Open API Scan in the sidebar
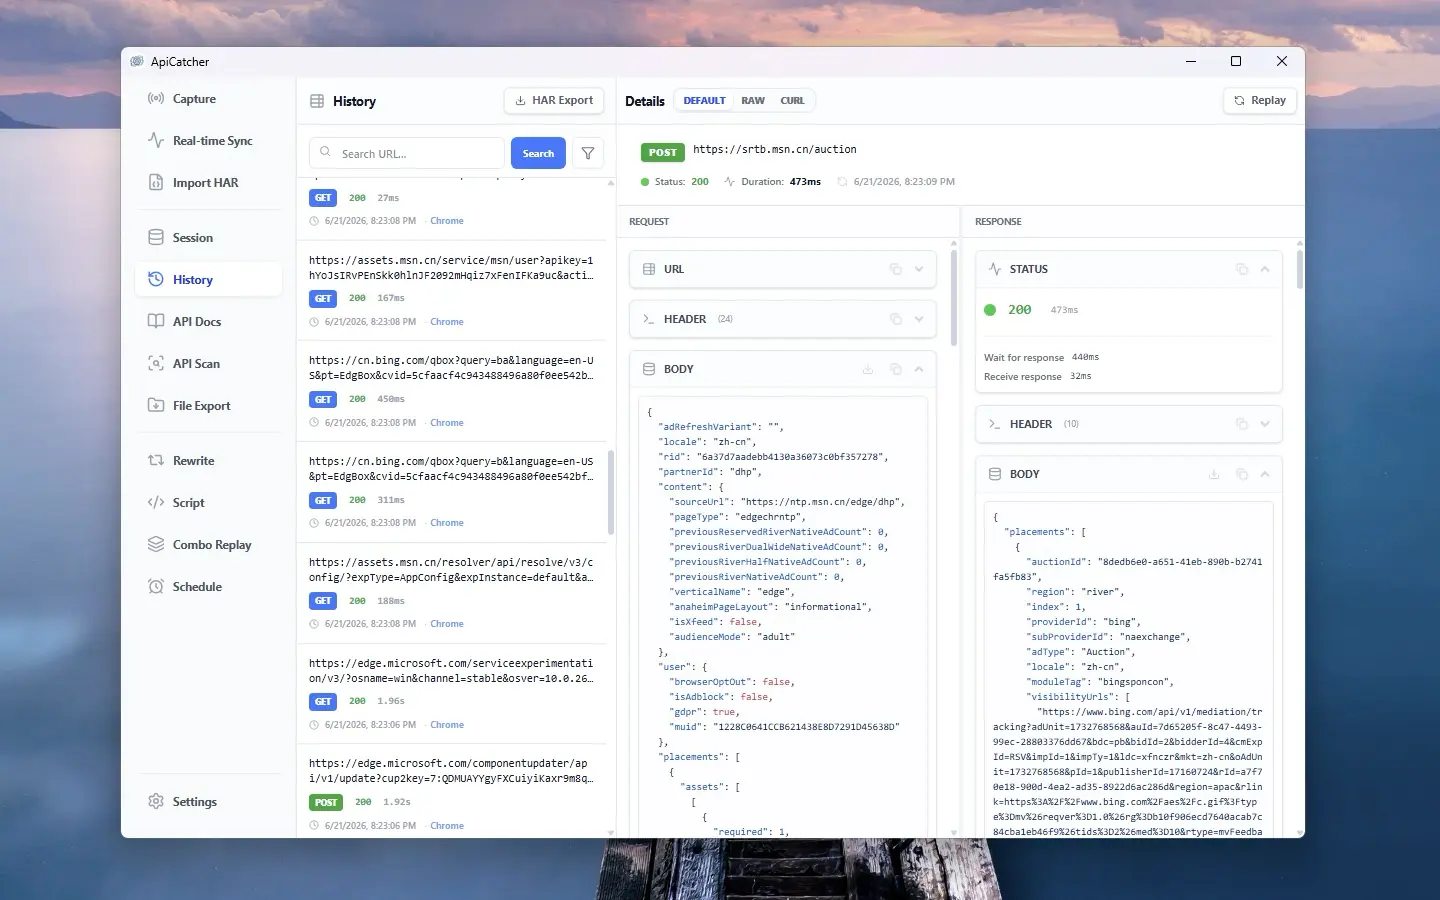The image size is (1440, 900). (208, 364)
